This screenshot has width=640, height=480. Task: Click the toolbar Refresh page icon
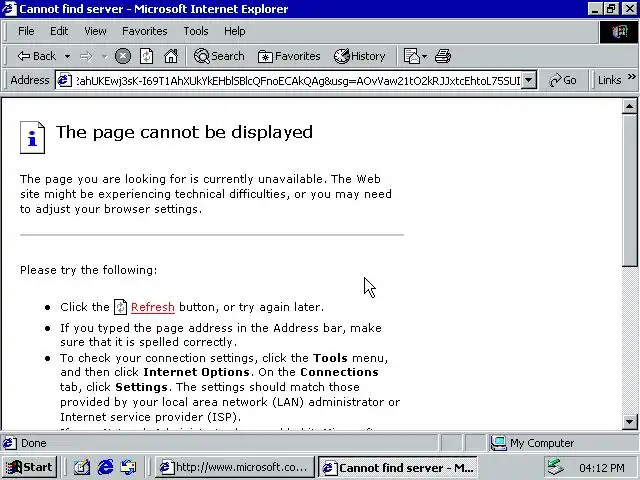point(147,56)
